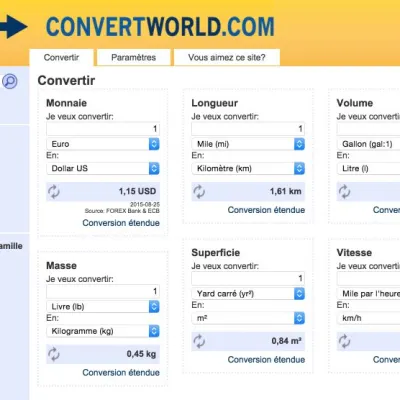Expand the Kilogramme (kg) dropdown
The width and height of the screenshot is (400, 400).
tap(103, 331)
